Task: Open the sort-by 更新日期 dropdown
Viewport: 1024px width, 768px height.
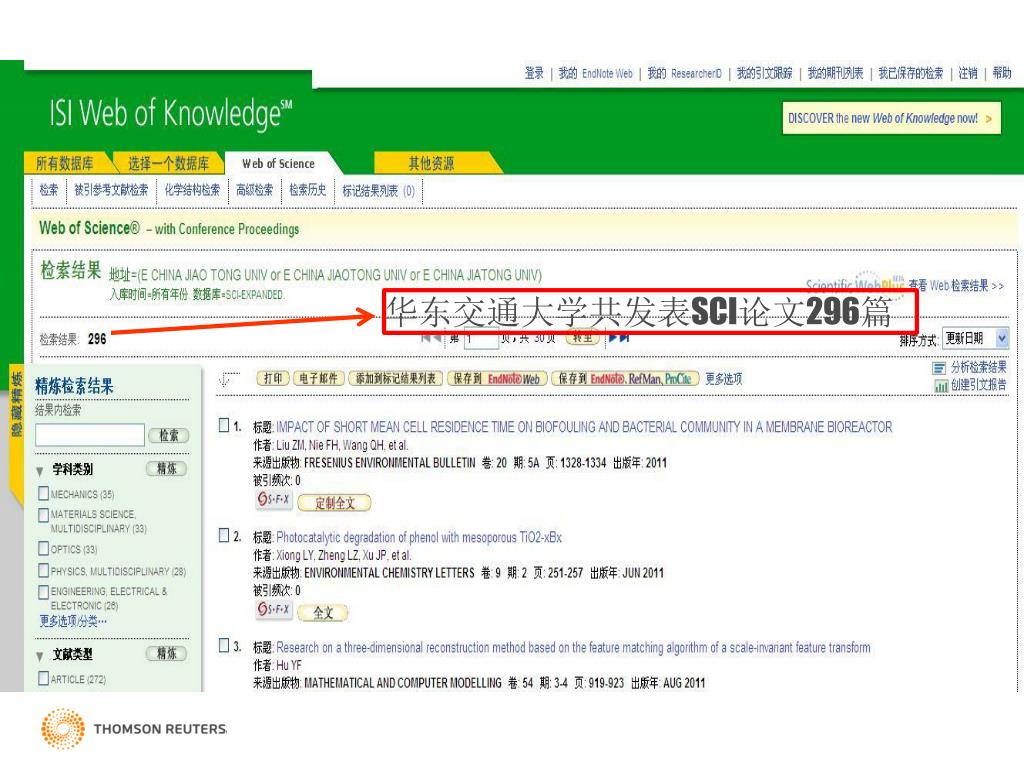Action: coord(976,338)
